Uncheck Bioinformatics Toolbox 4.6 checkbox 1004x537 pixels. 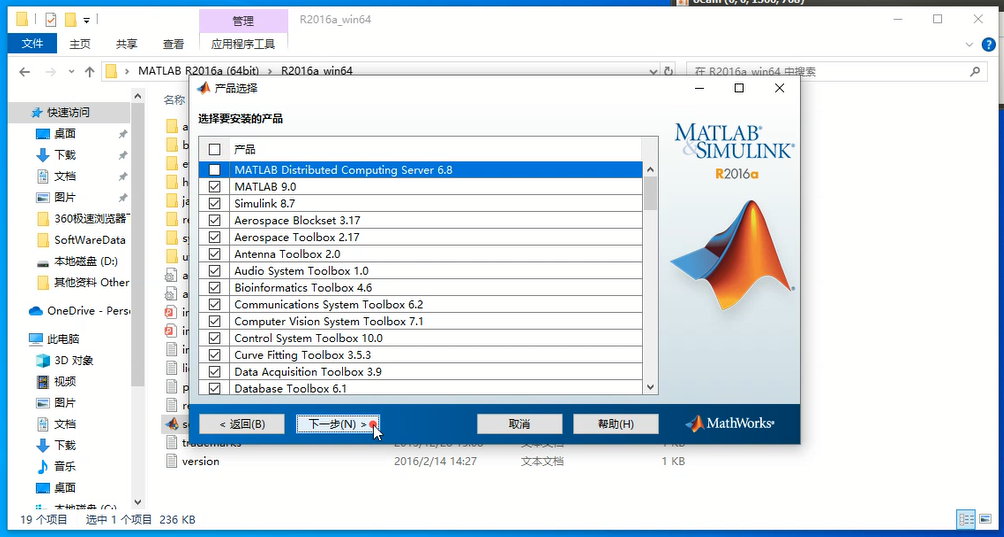click(215, 288)
